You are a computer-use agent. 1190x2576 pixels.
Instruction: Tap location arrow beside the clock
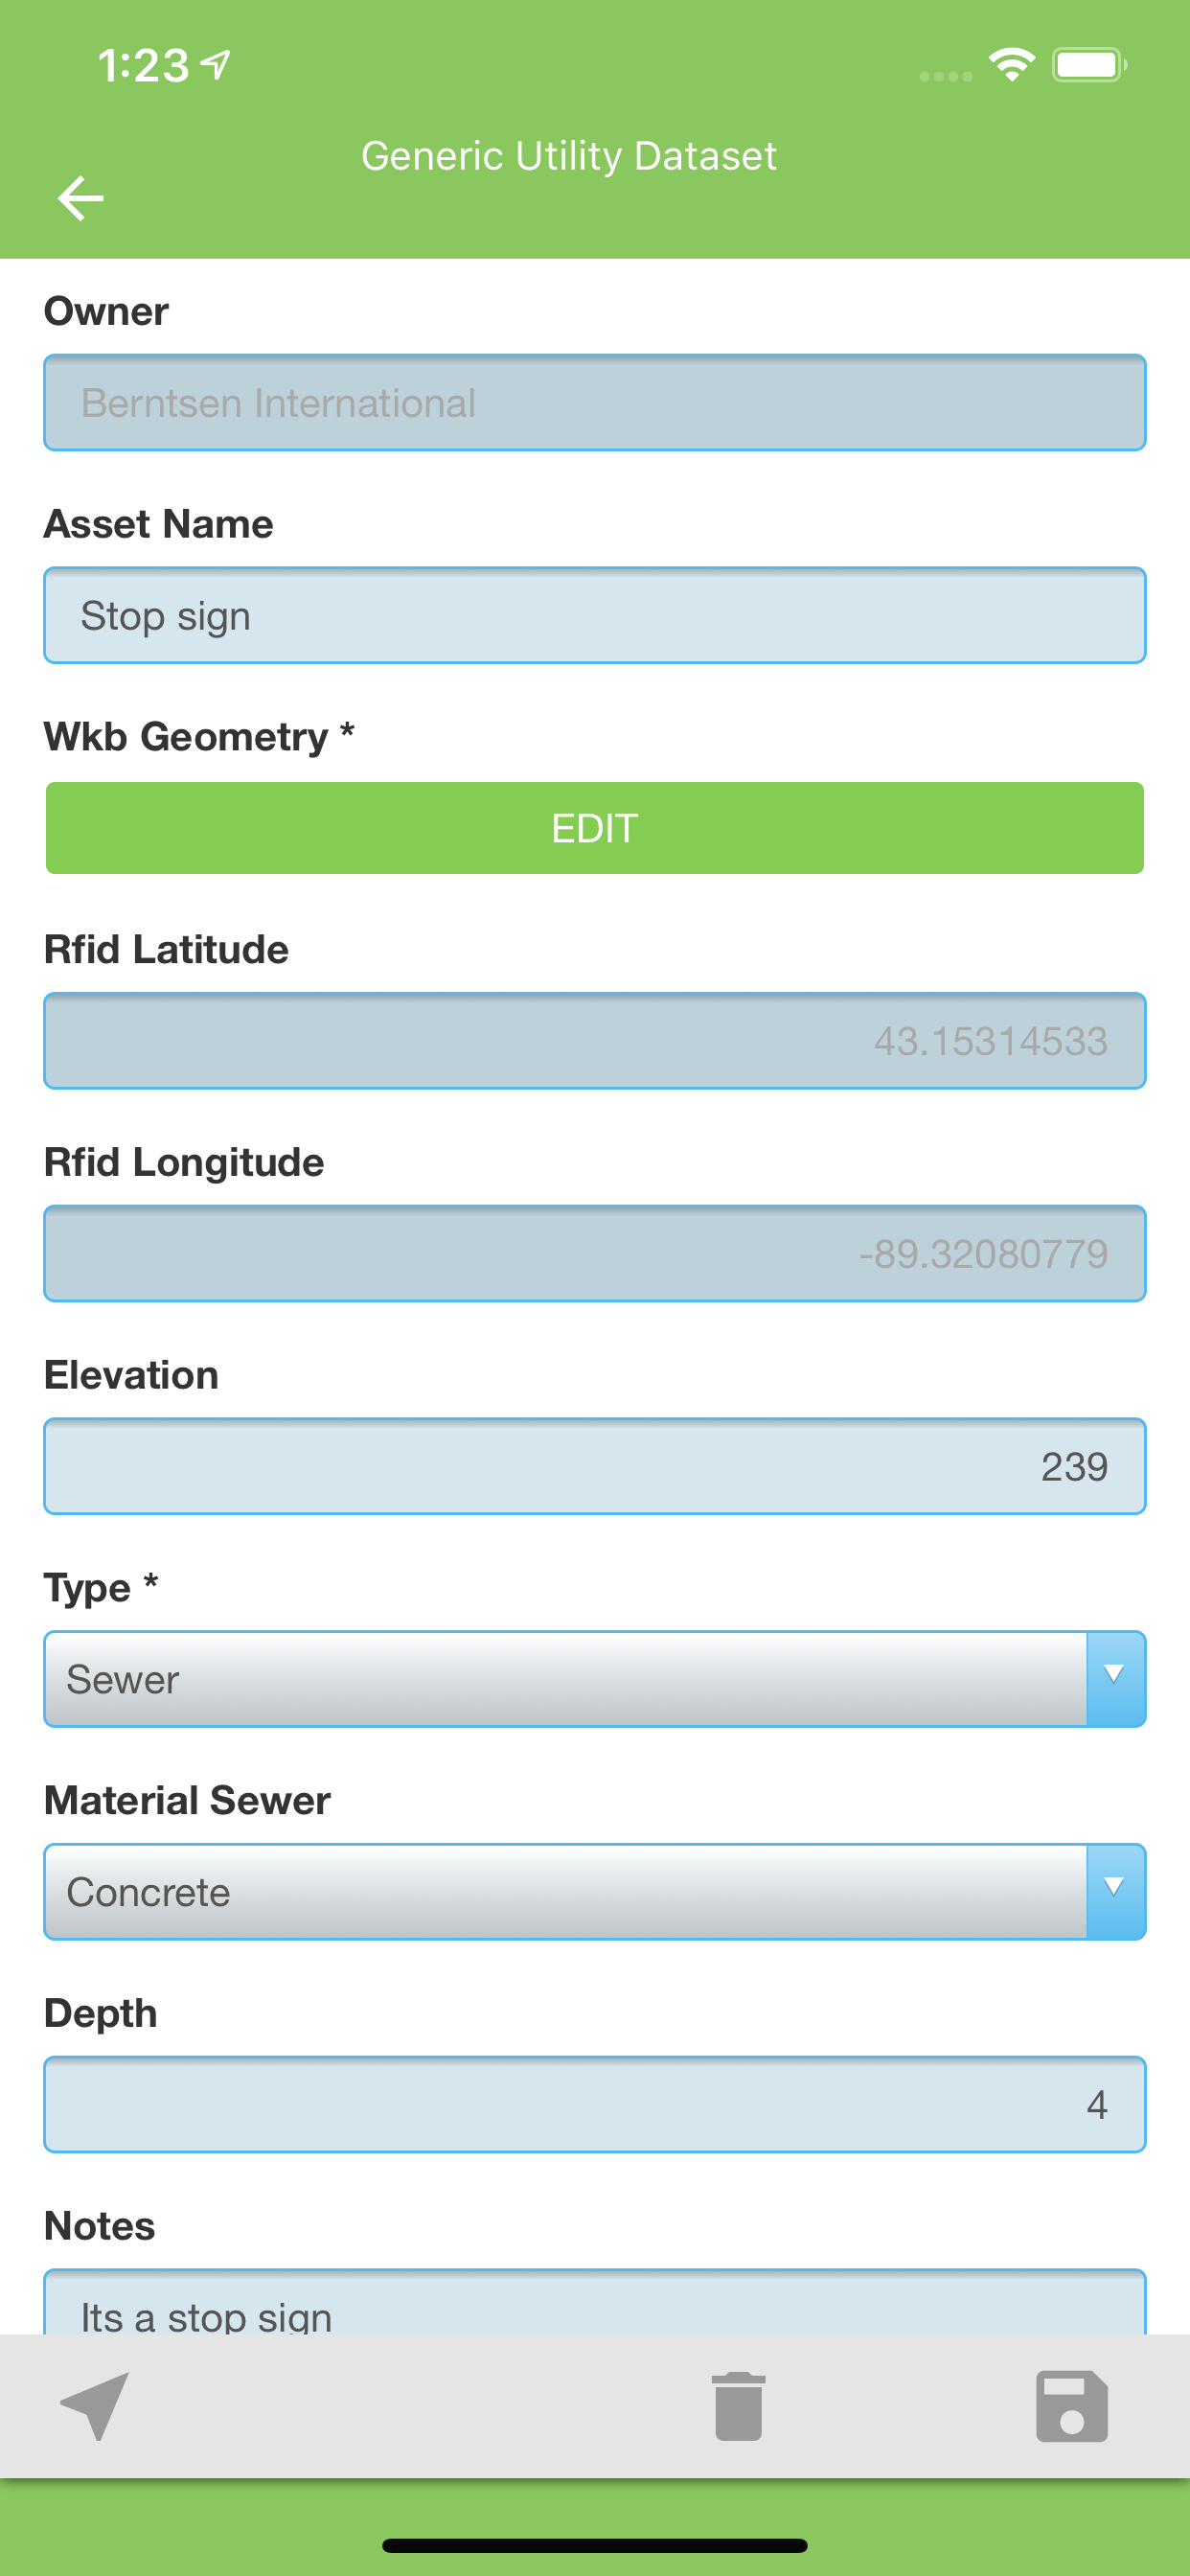point(215,65)
